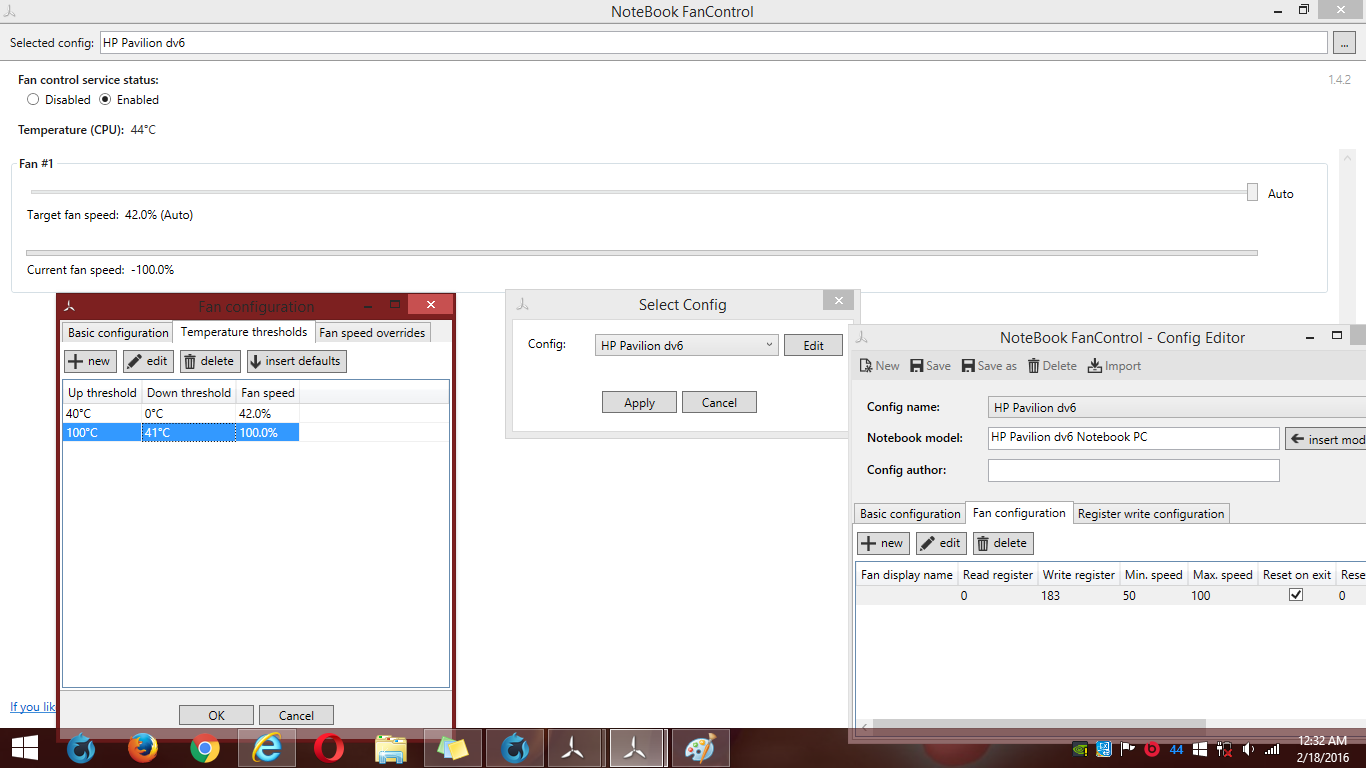Switch to the Basic configuration tab in Fan configuration
Image resolution: width=1366 pixels, height=768 pixels.
point(118,333)
